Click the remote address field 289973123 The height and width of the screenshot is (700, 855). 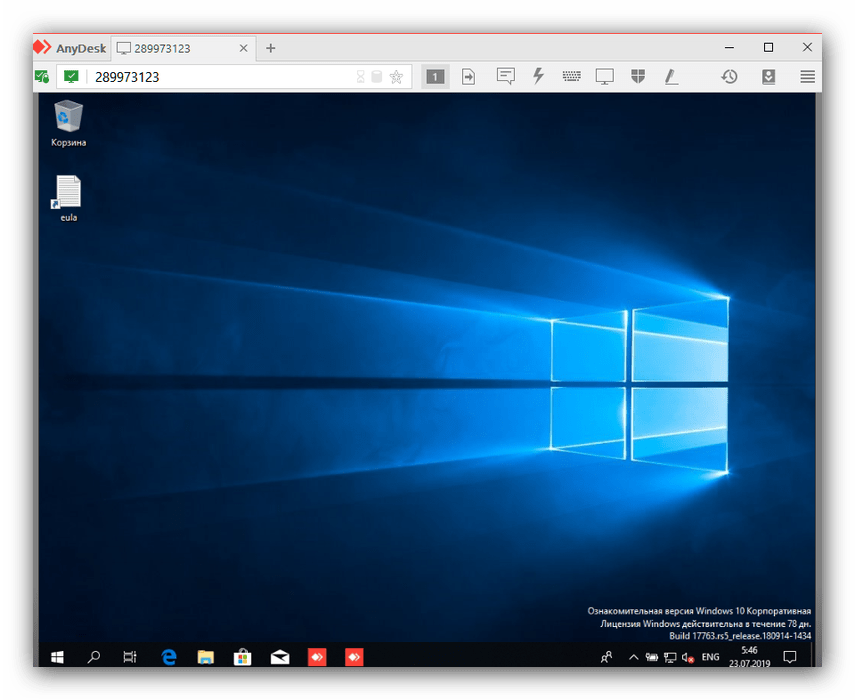[220, 77]
